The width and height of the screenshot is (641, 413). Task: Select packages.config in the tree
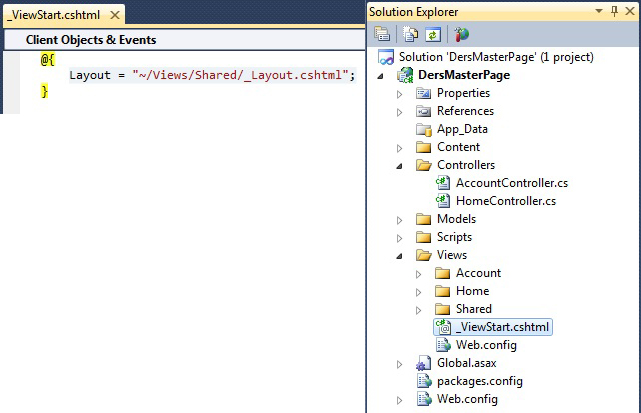point(480,381)
